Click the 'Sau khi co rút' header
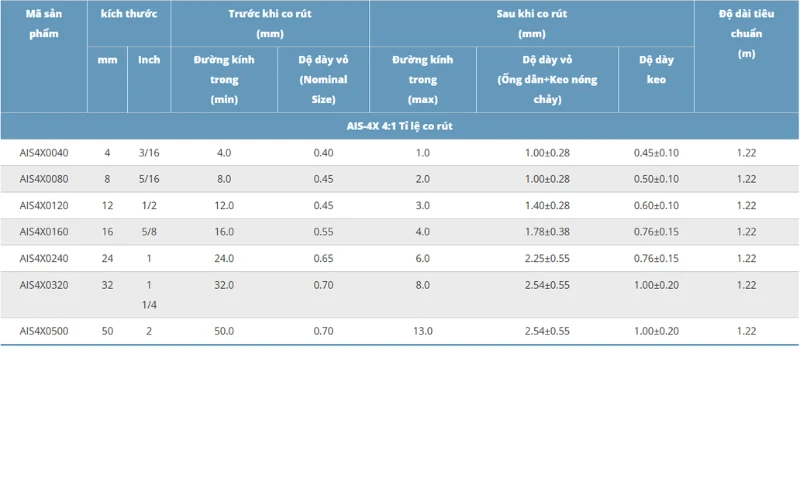 (x=532, y=23)
